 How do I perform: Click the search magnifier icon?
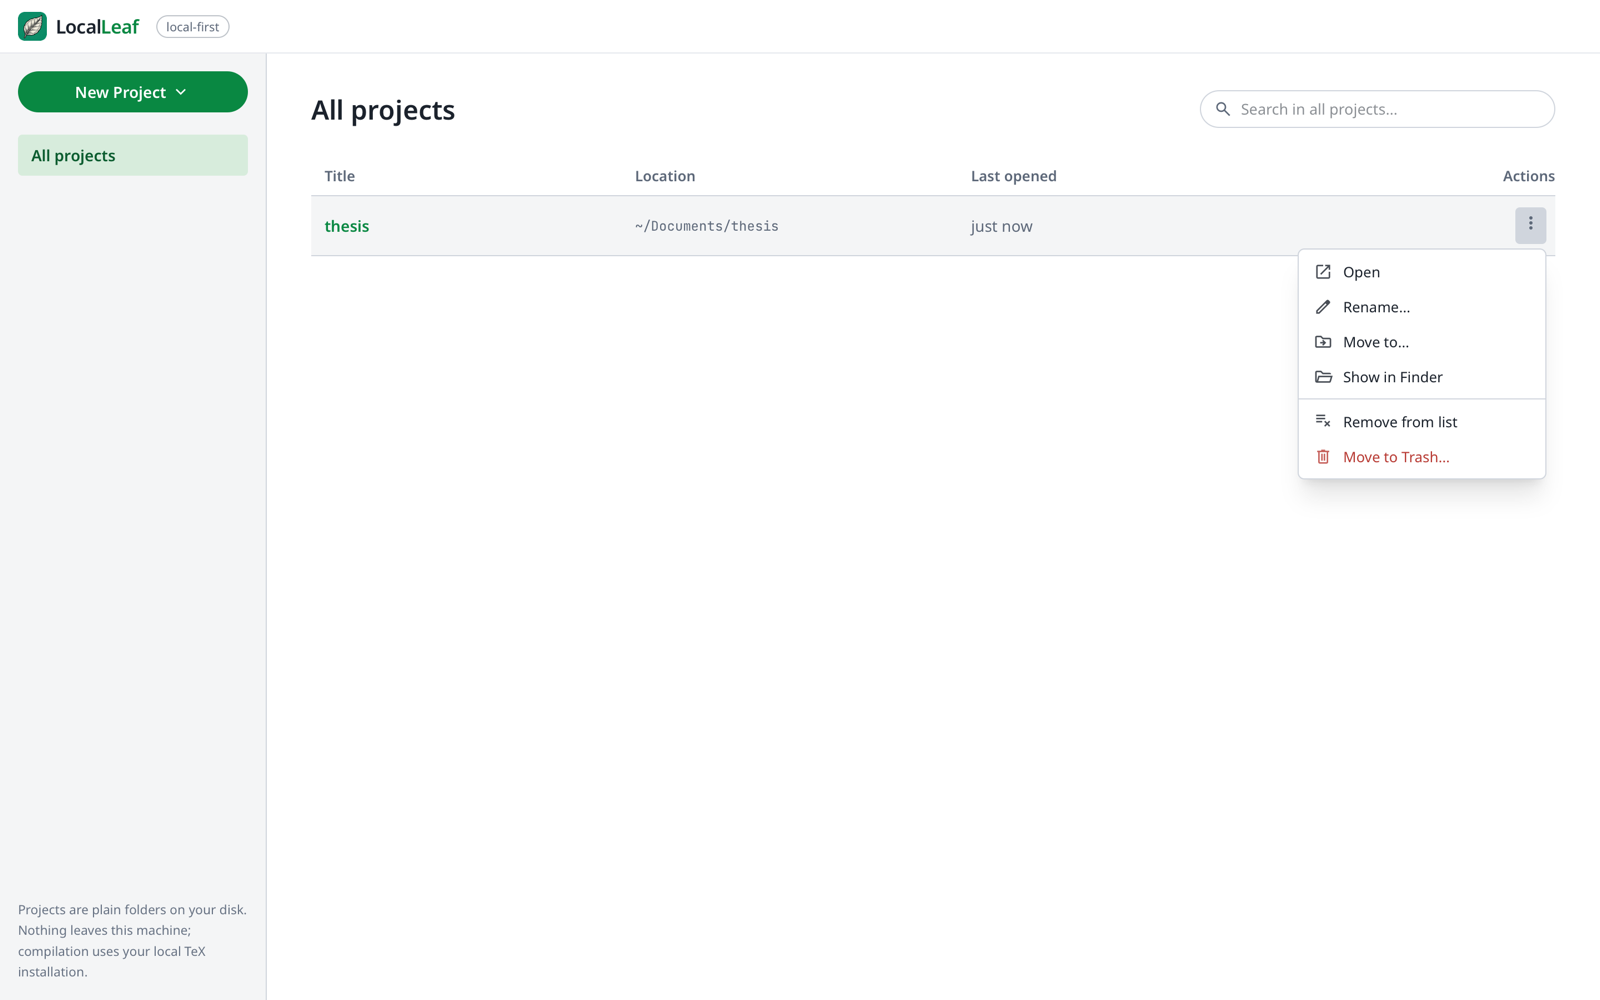[1223, 109]
